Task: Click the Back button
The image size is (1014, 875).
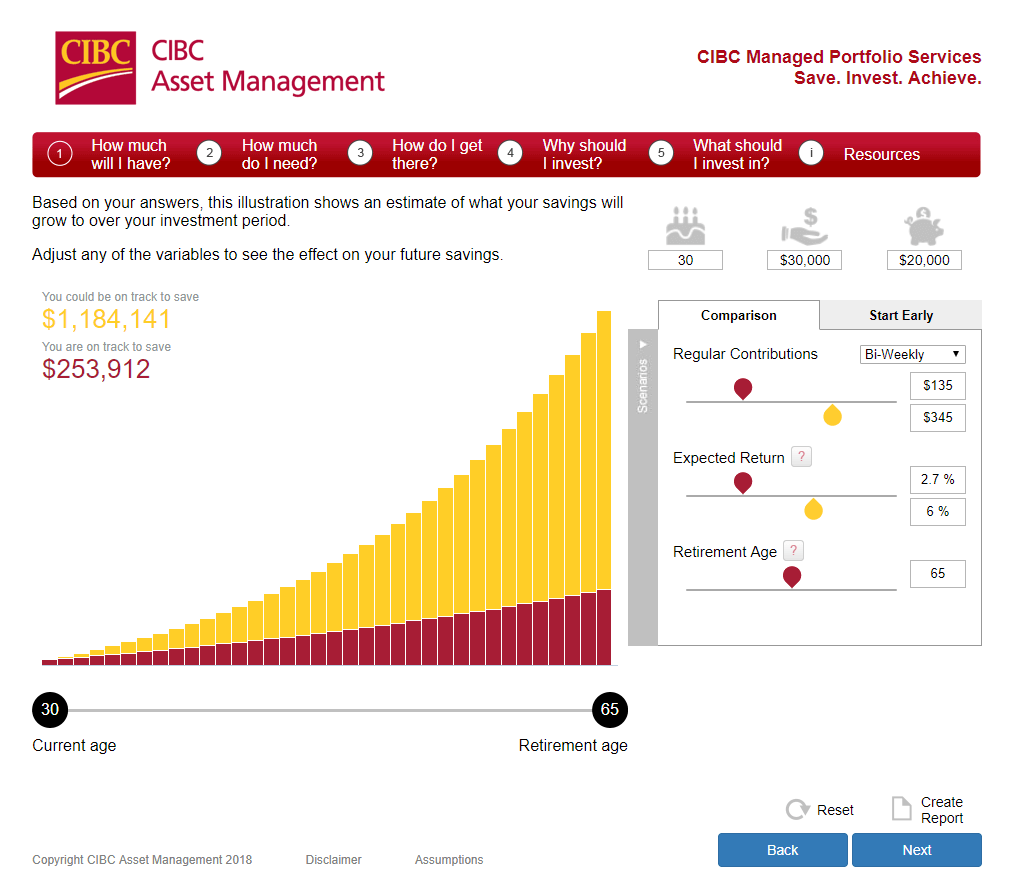Action: [x=782, y=850]
